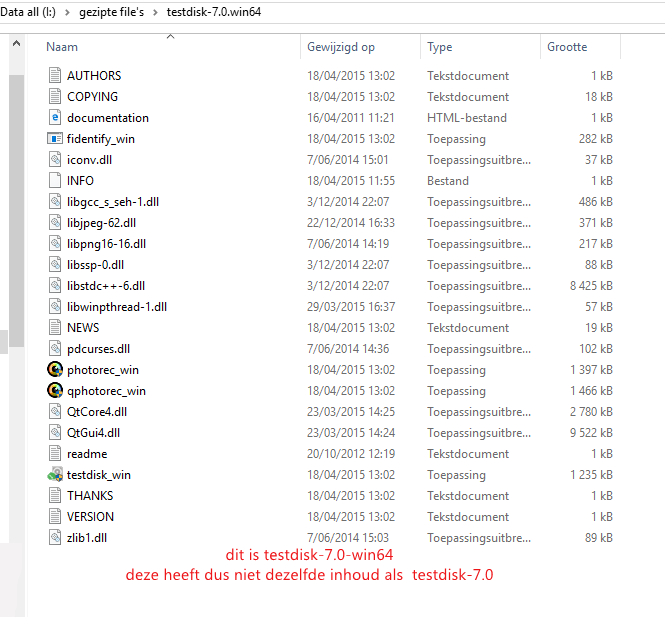
Task: Click the file name 'pdcurses.dll'
Action: (98, 349)
